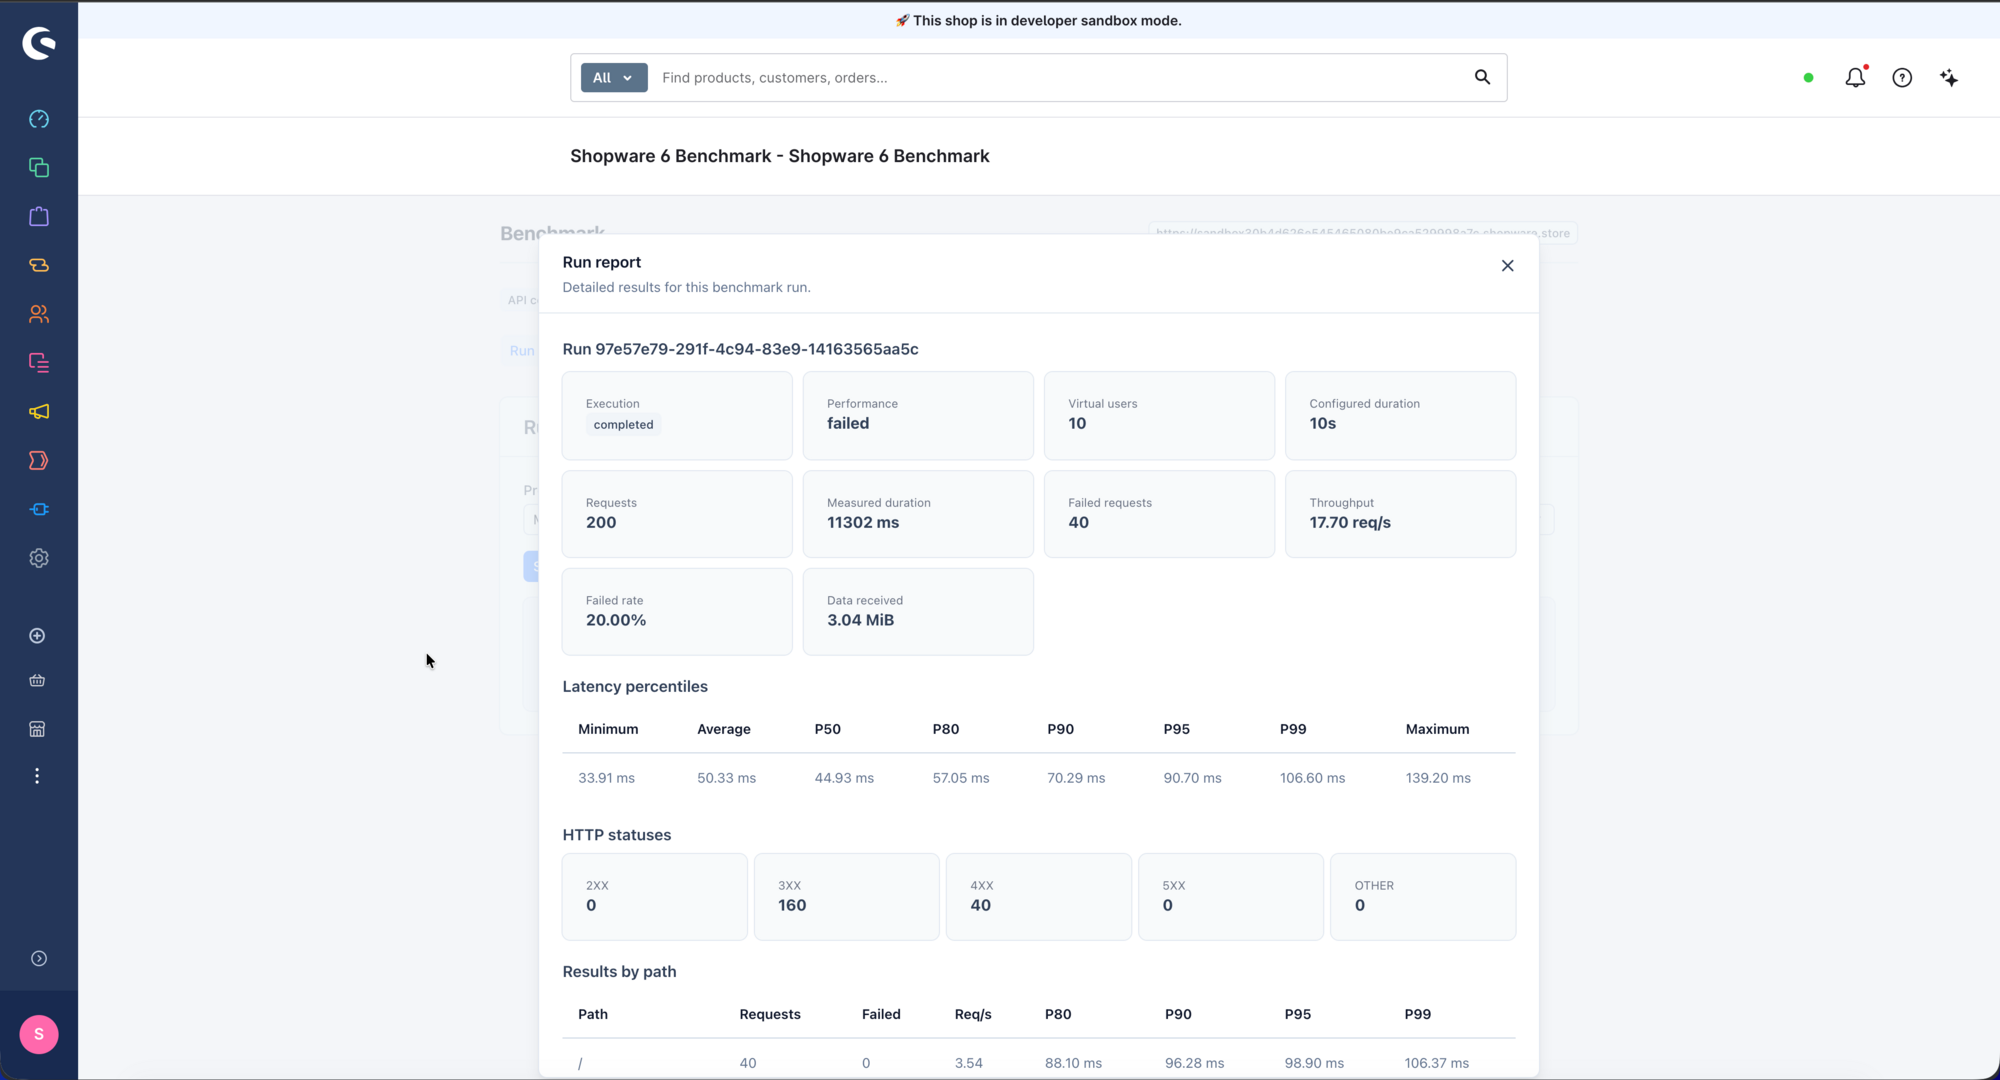Click the 'Failed' column header in Results by path

[881, 1014]
